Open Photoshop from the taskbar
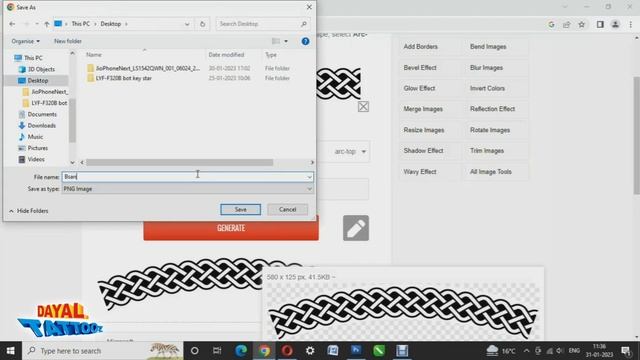This screenshot has height=360, width=640. click(356, 351)
